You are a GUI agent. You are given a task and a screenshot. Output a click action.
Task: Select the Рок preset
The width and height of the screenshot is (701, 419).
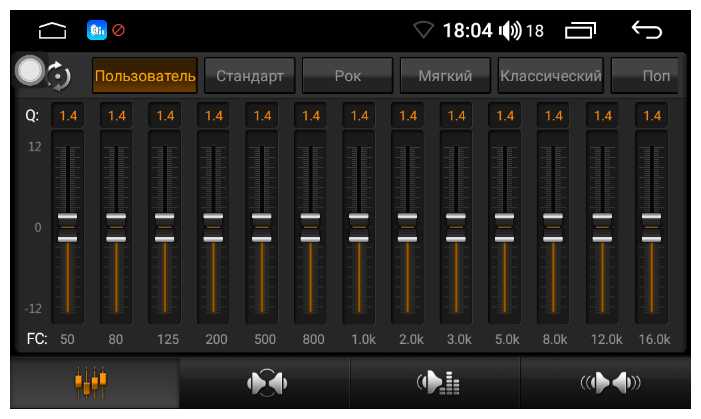tap(347, 76)
